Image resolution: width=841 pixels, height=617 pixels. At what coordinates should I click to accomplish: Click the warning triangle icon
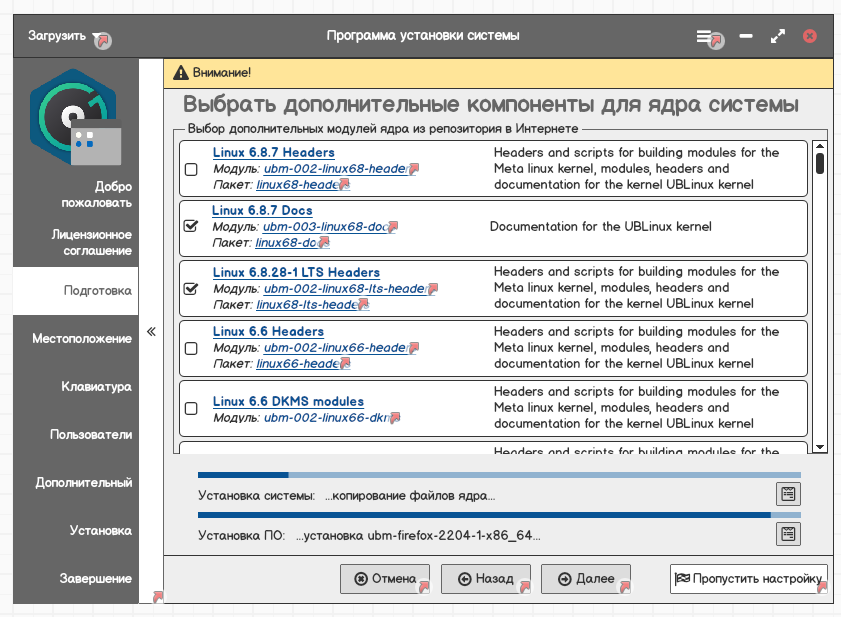[180, 72]
